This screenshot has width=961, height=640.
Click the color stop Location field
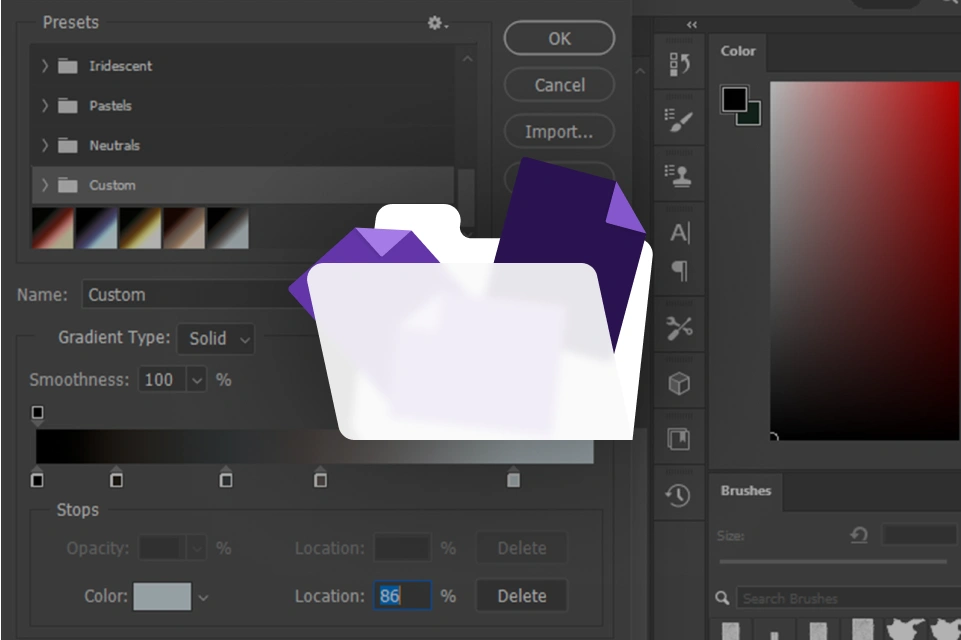click(402, 596)
